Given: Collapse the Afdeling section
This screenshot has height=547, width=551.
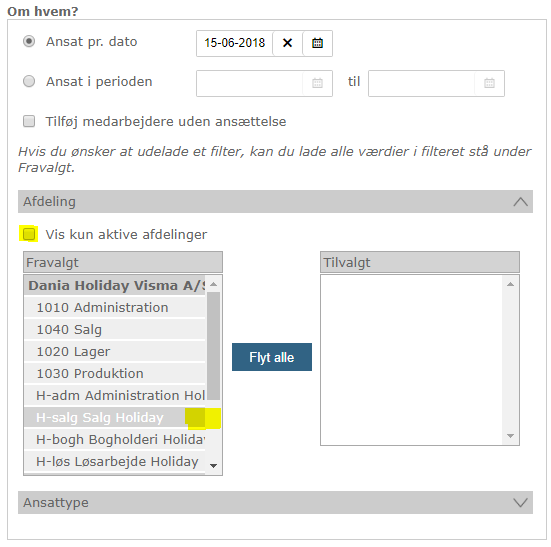Looking at the screenshot, I should (x=520, y=202).
